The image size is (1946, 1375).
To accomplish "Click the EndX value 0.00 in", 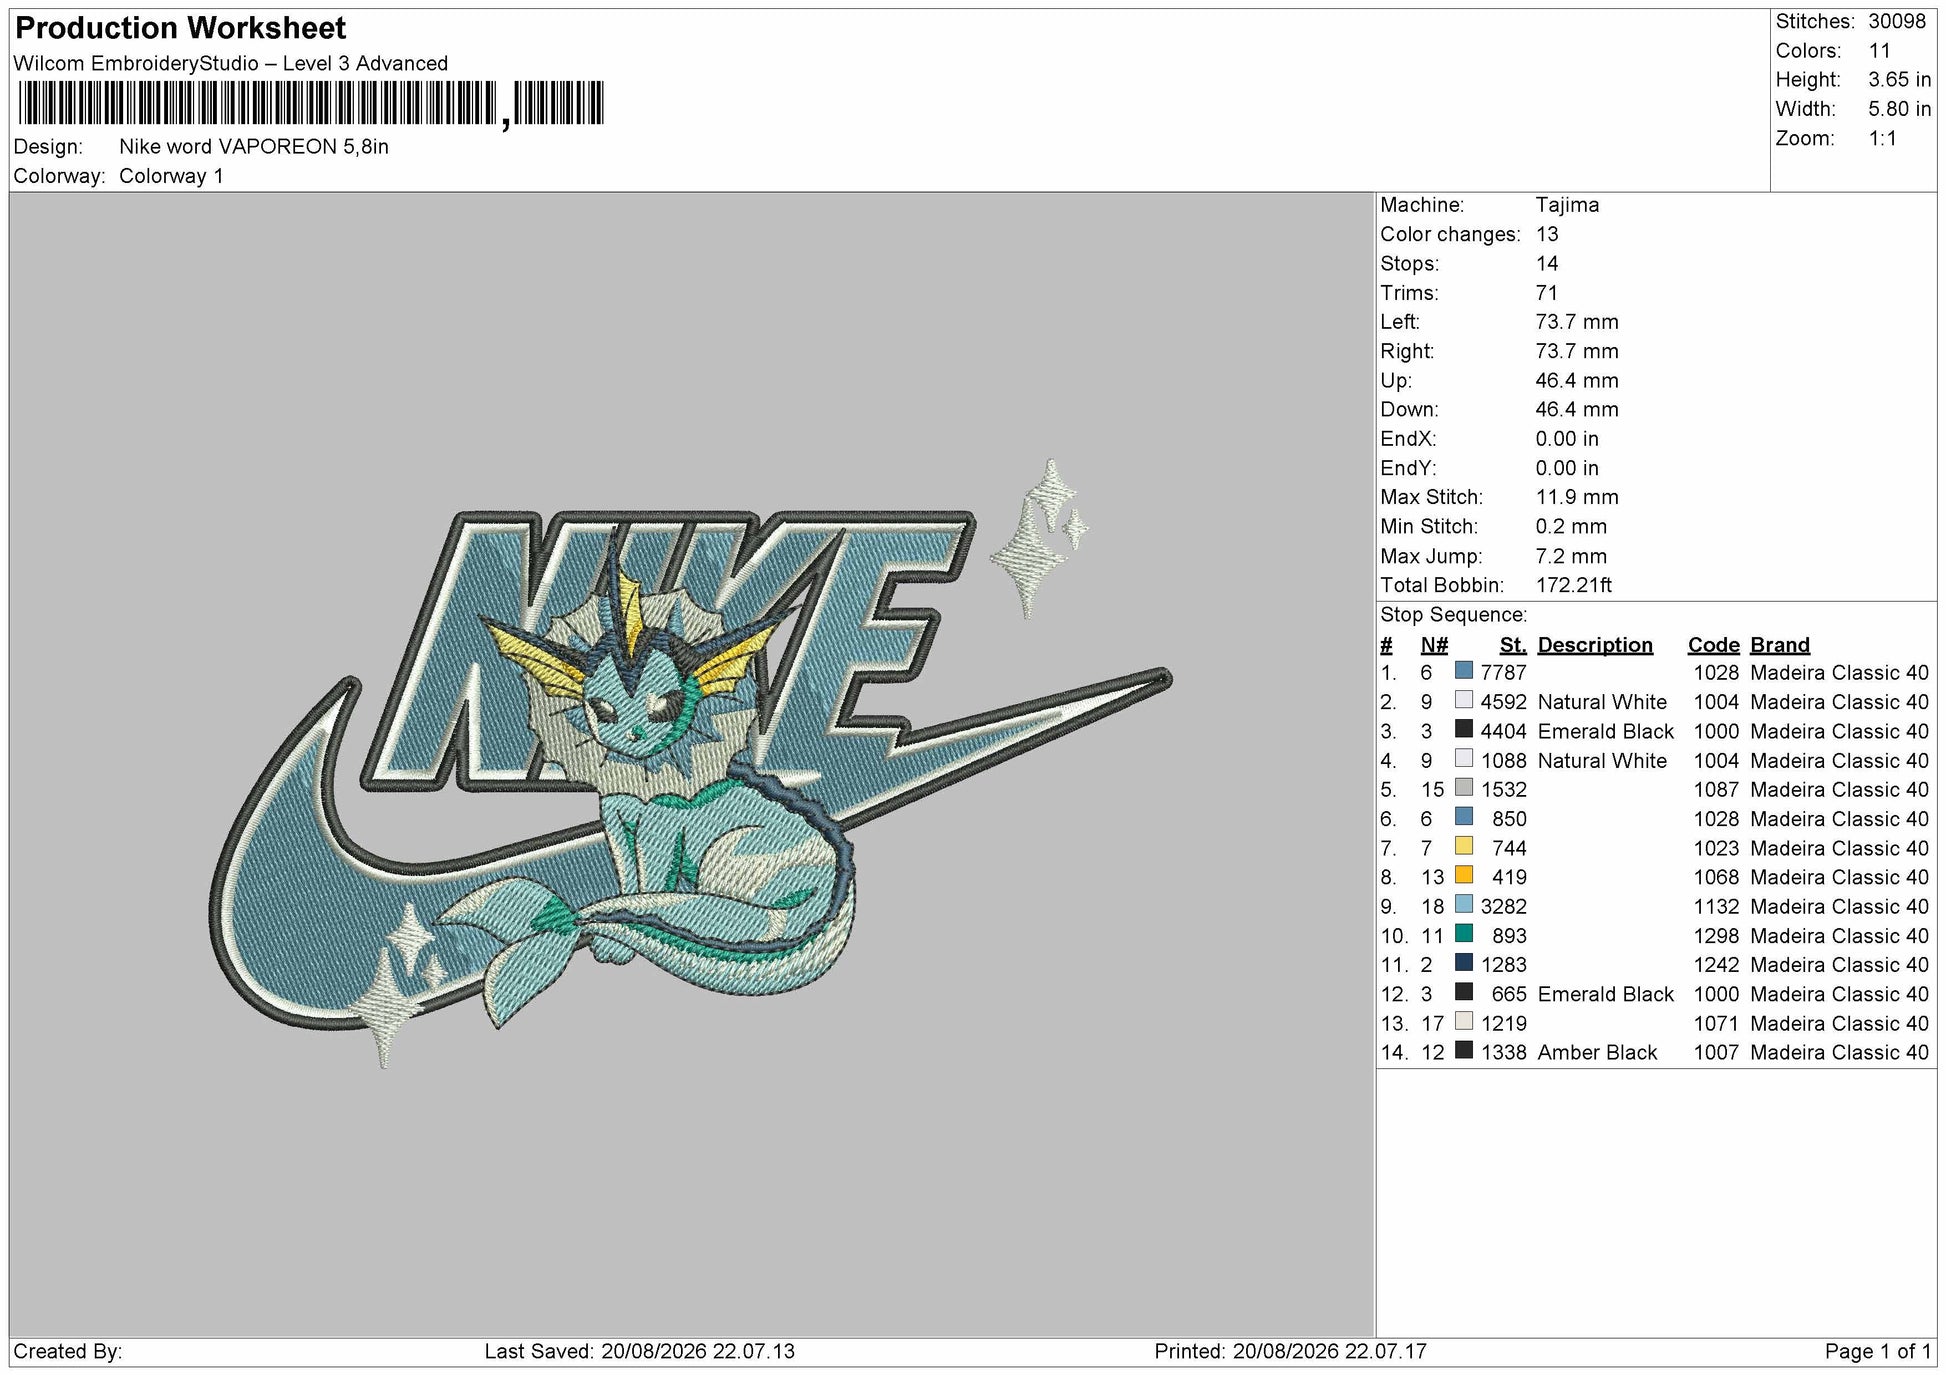I will [1567, 439].
